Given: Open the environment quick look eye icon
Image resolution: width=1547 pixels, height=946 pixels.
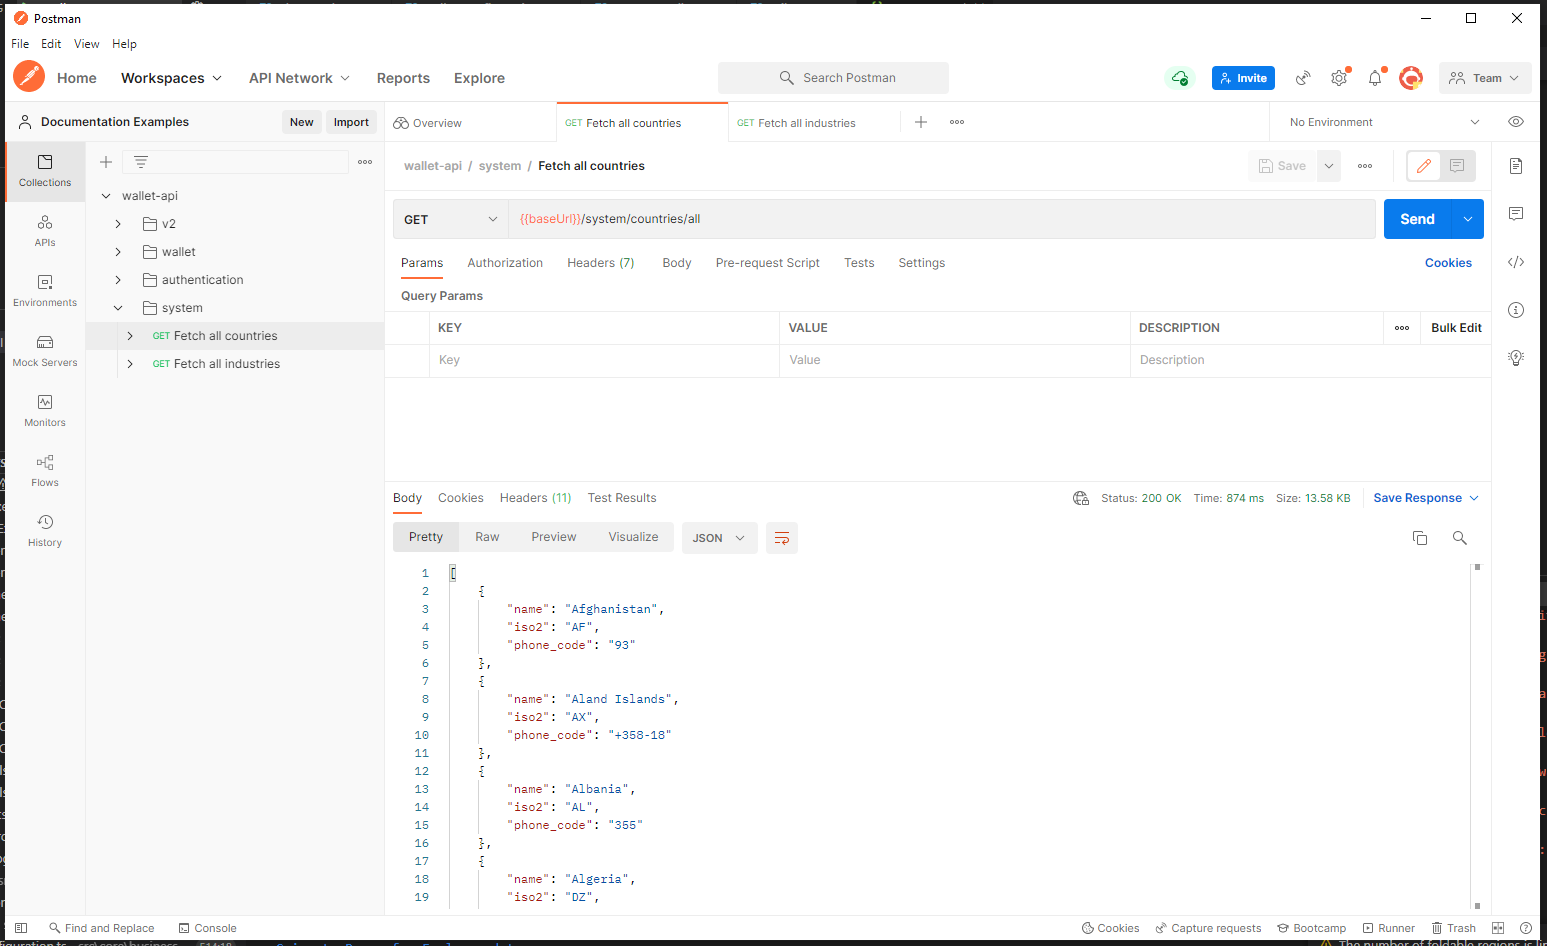Looking at the screenshot, I should [1516, 122].
